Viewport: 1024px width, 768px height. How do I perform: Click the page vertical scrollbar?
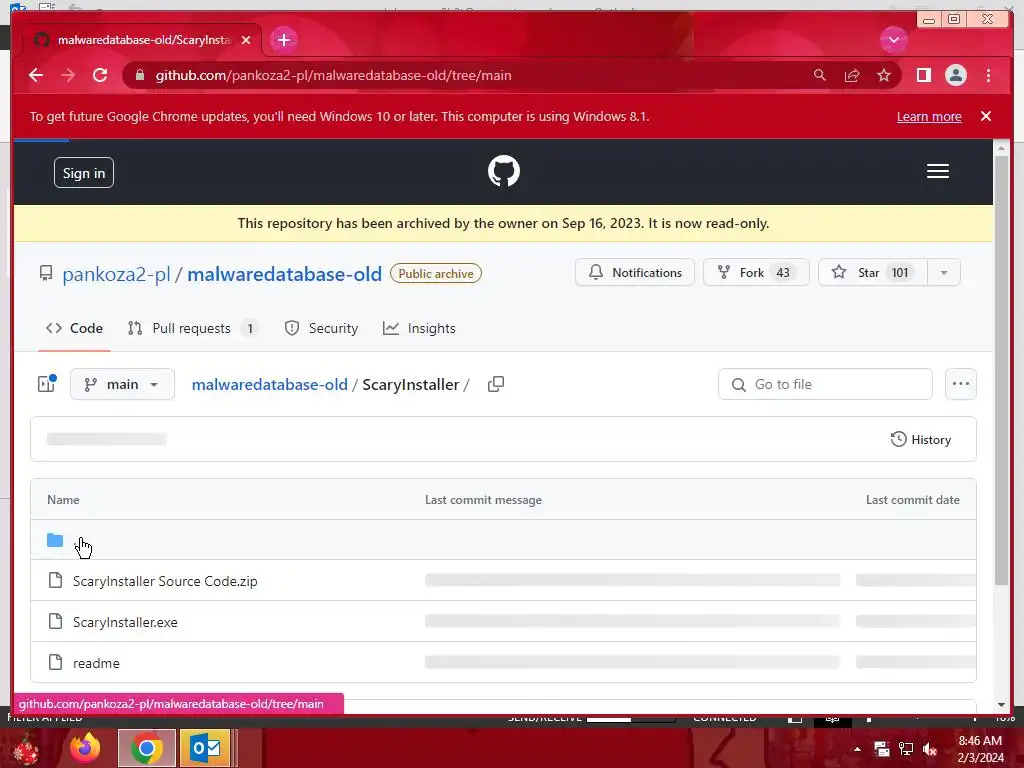pos(1001,371)
